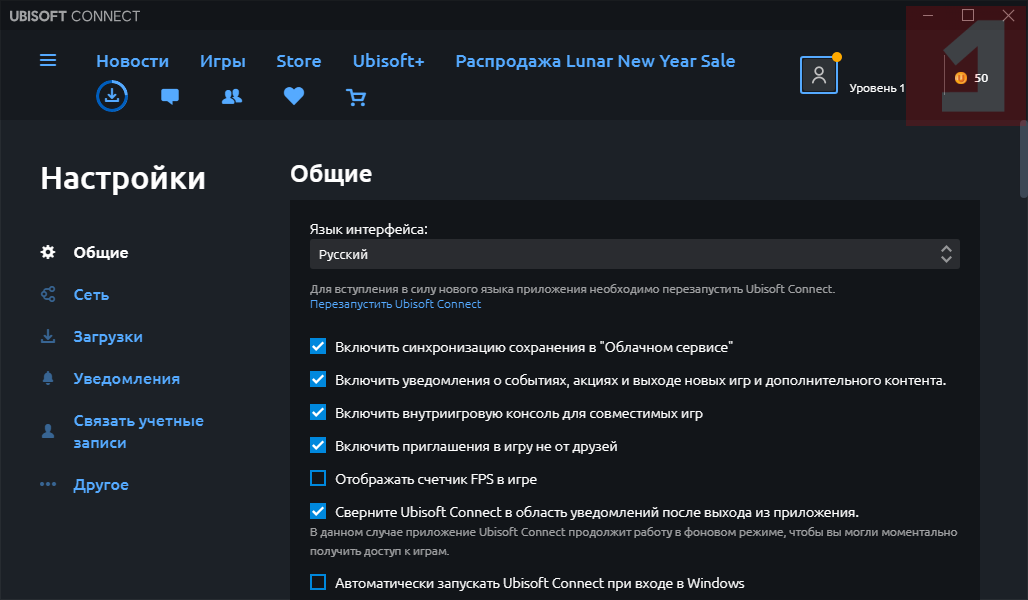Image resolution: width=1028 pixels, height=600 pixels.
Task: Click the UBISOFT CONNECT title logo
Action: coord(75,16)
